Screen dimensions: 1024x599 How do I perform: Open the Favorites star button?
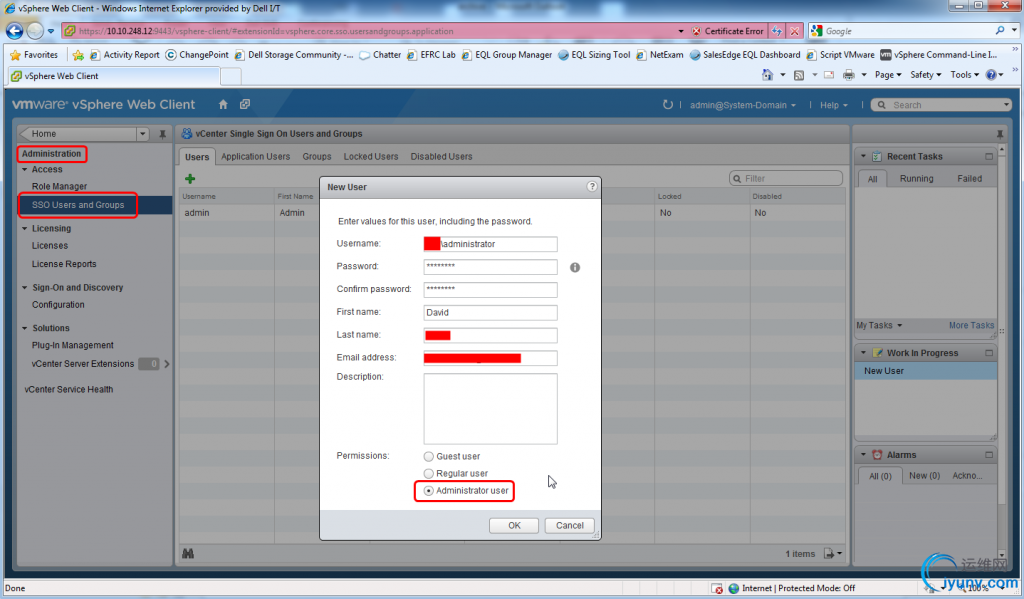tap(35, 55)
